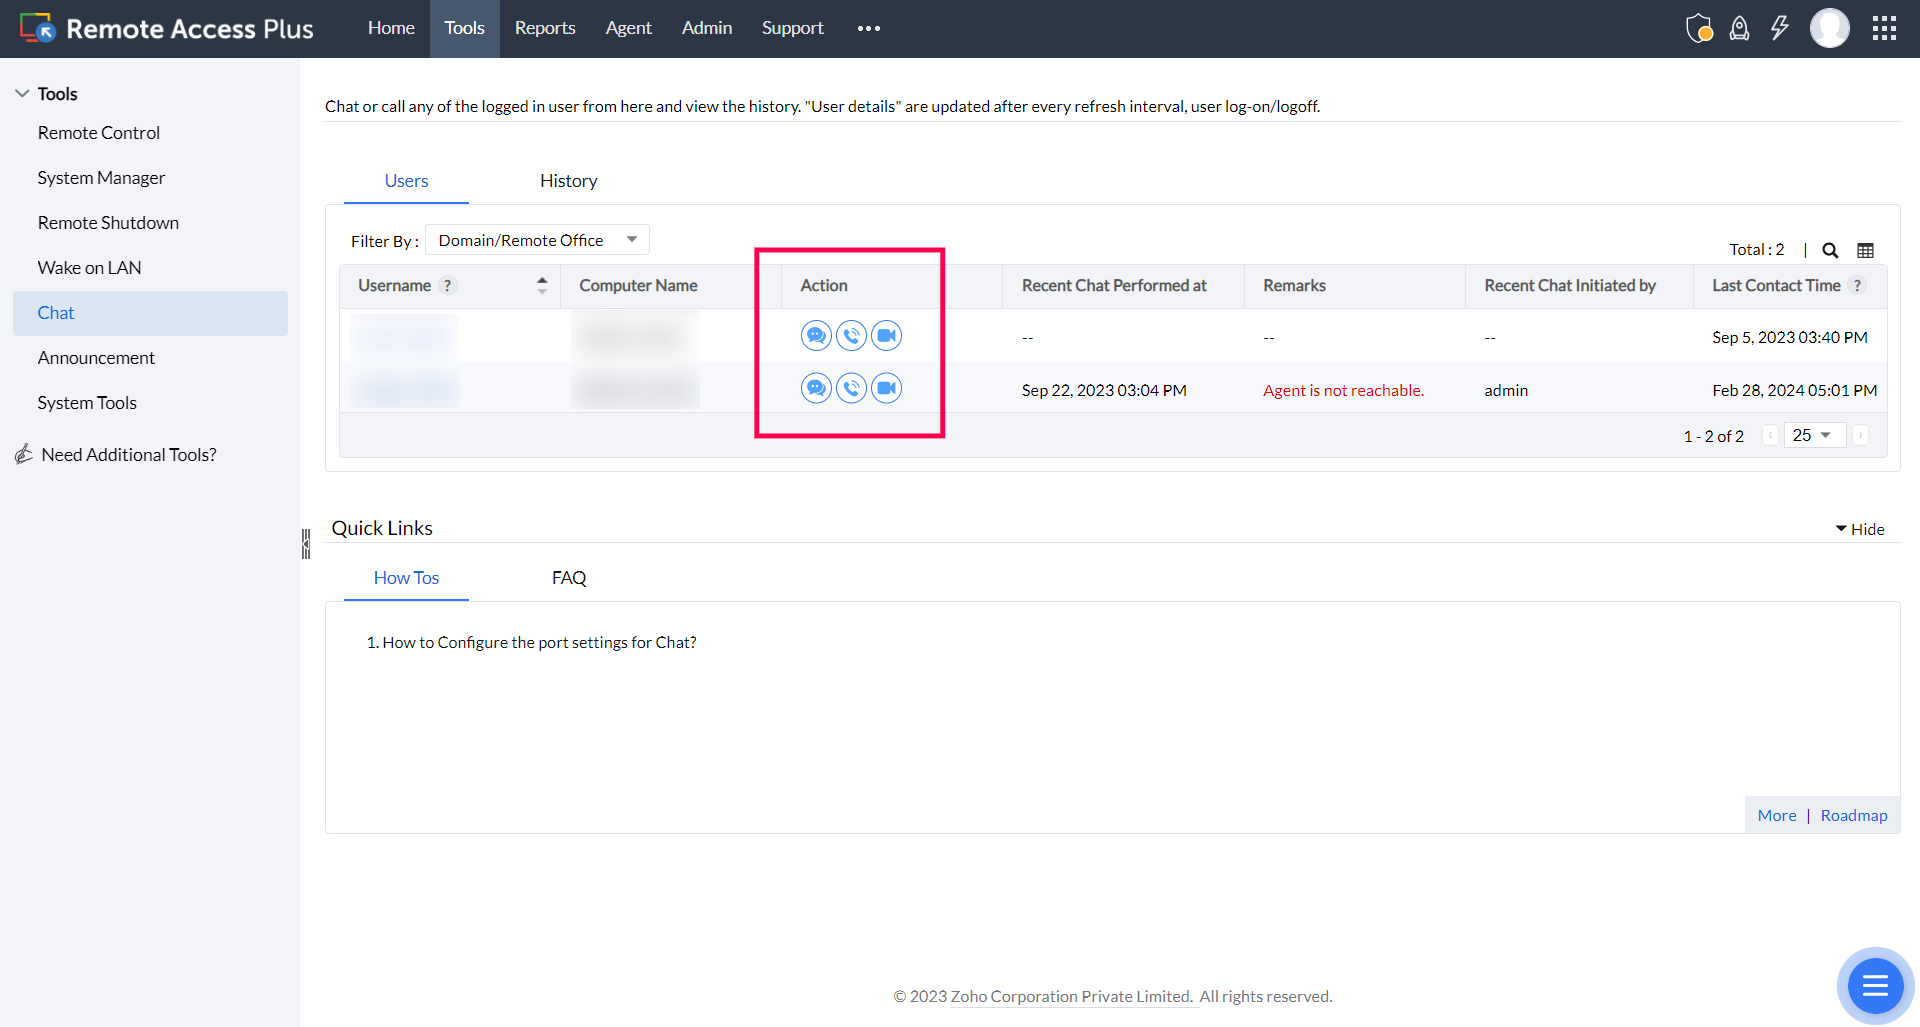Go to the Home menu
Screen dimensions: 1920x1027
391,28
